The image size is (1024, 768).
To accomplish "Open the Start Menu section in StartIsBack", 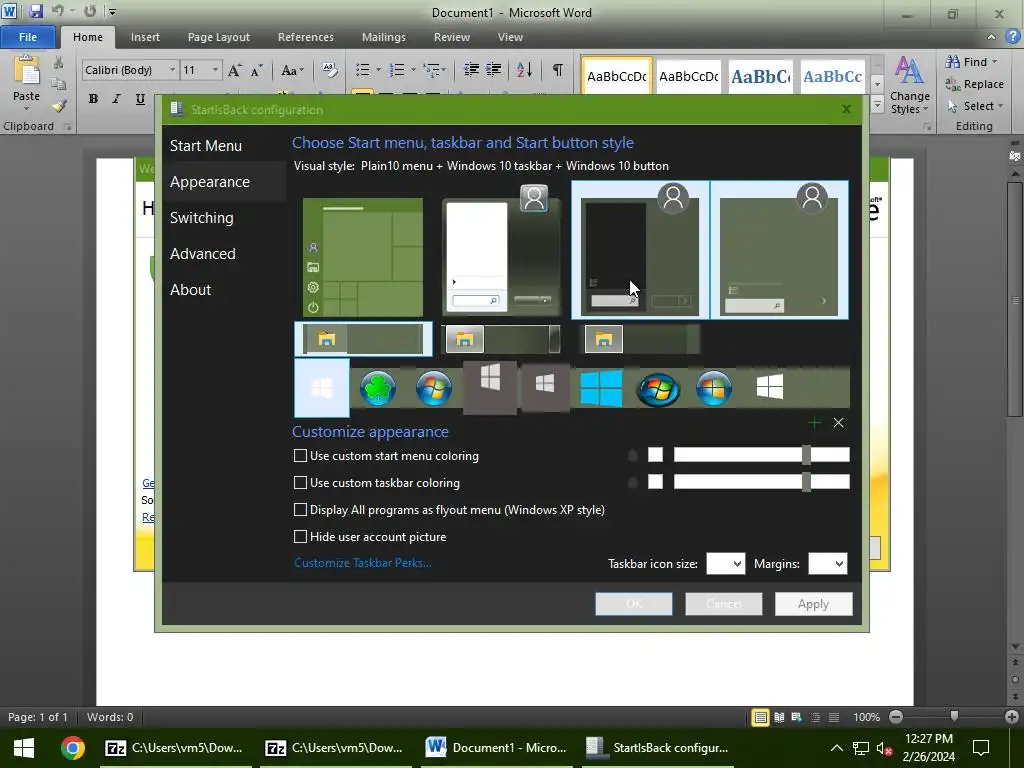I will pos(206,146).
